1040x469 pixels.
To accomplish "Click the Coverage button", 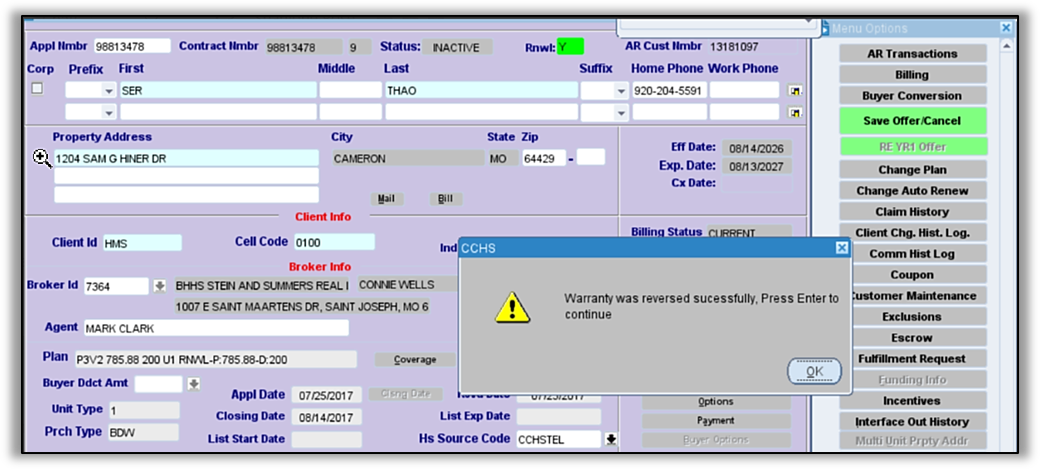I will (415, 360).
